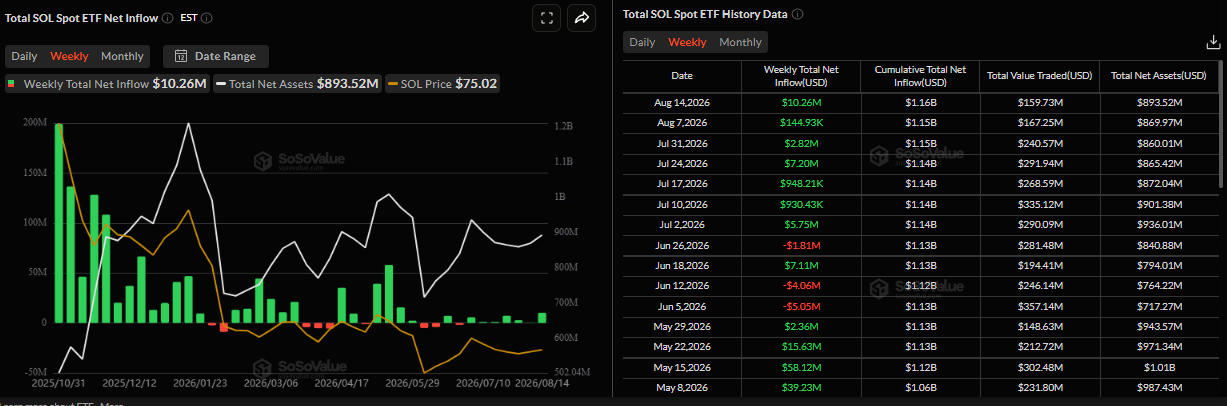Switch the chart to the Daily tab
The height and width of the screenshot is (406, 1227).
point(25,56)
